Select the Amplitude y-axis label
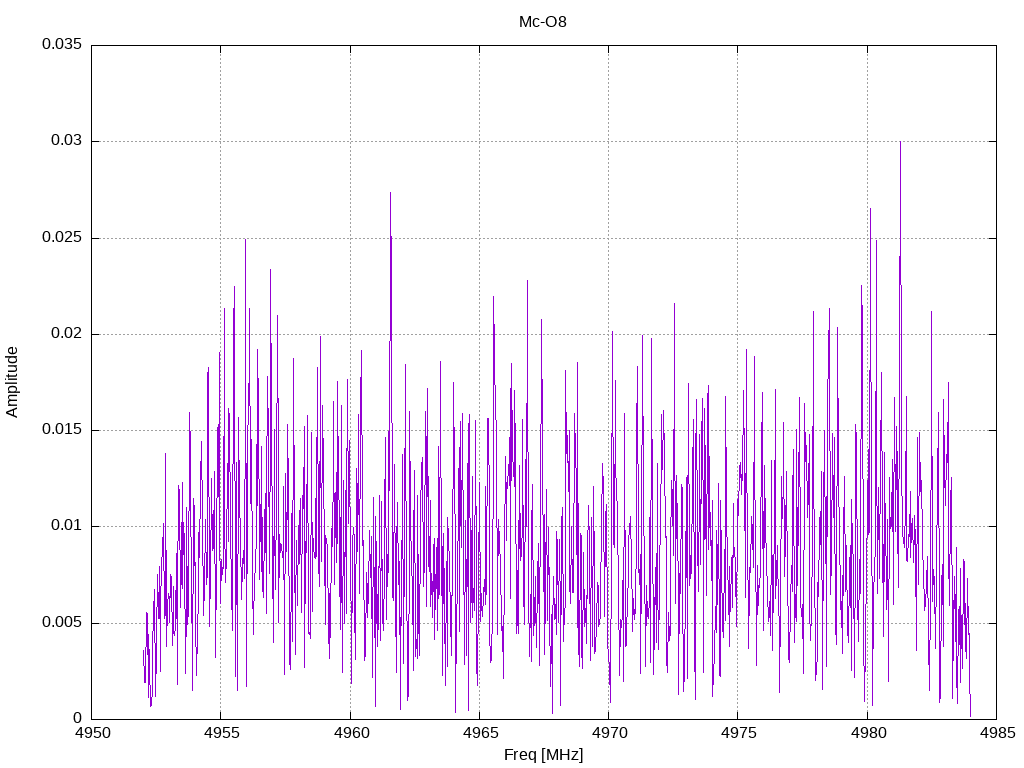 coord(13,381)
